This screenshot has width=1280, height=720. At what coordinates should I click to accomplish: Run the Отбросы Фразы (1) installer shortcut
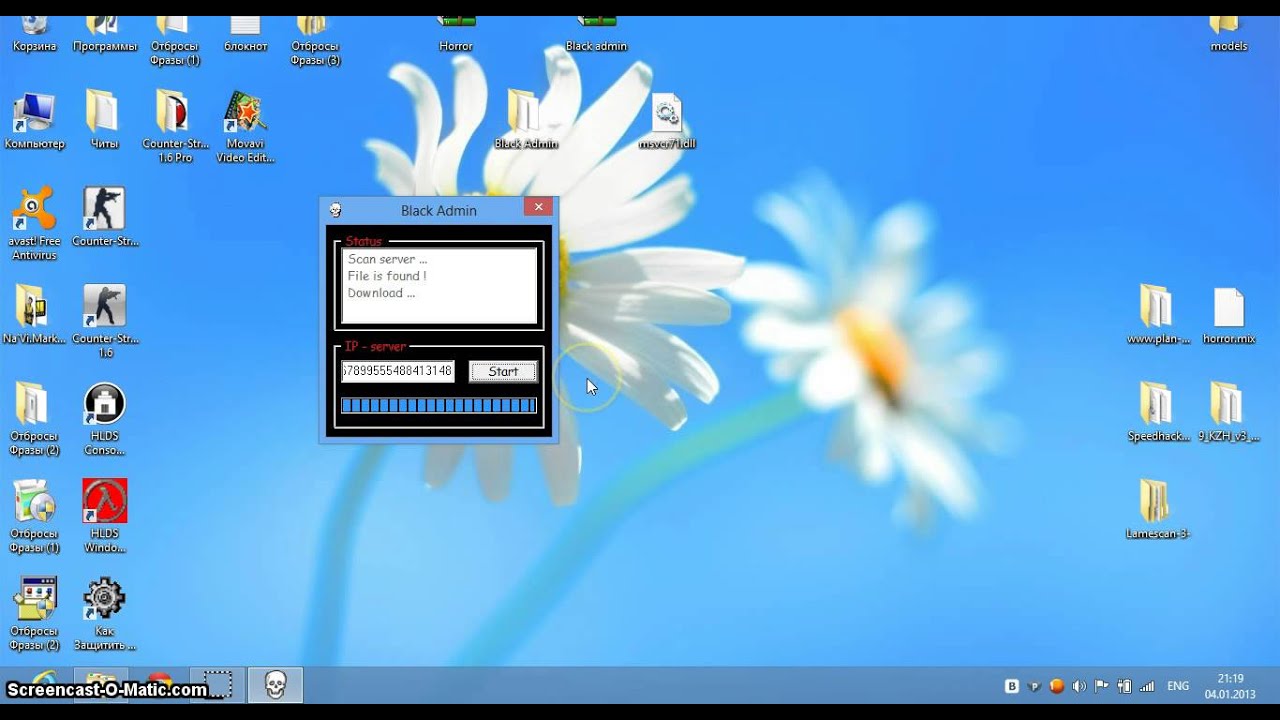35,516
